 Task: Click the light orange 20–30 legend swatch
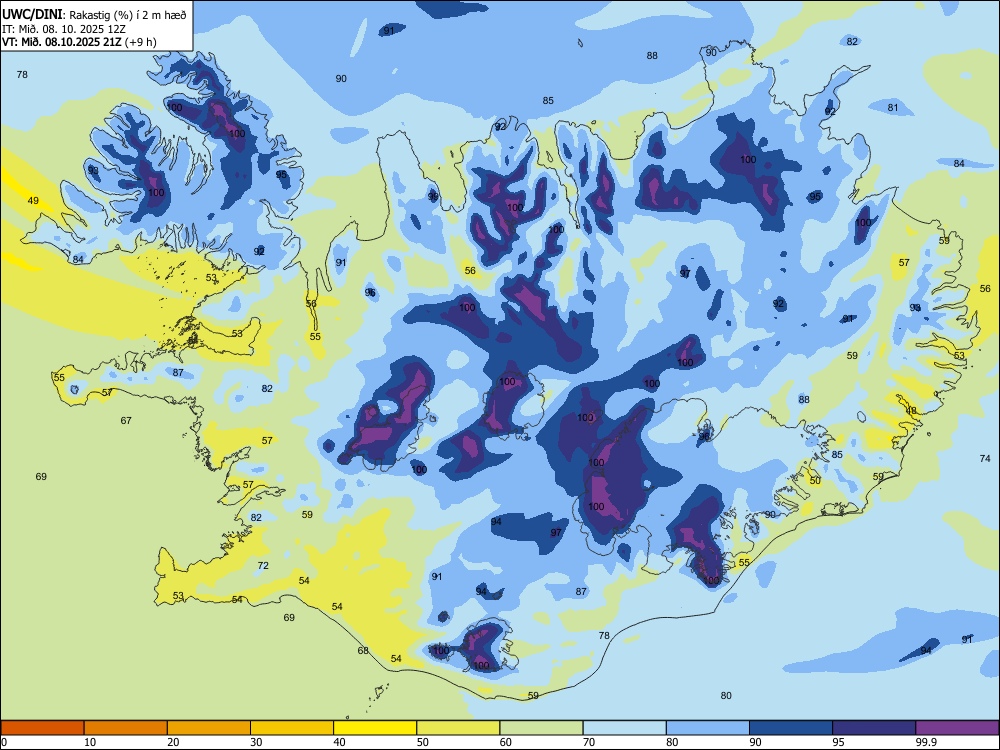point(209,728)
